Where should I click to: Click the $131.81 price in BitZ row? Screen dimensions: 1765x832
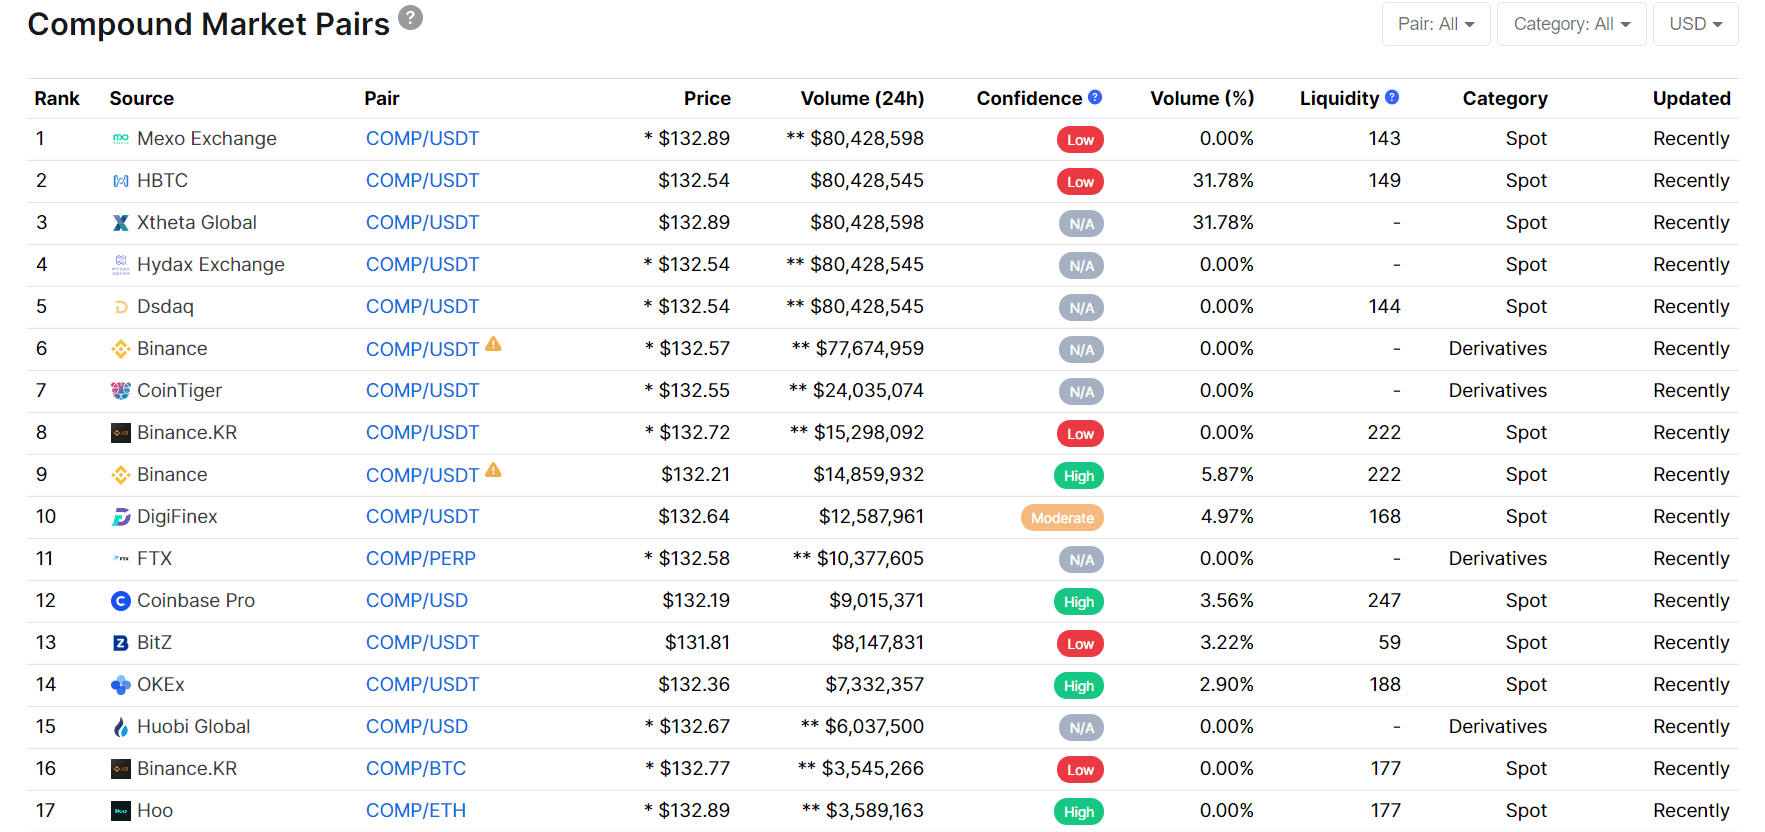tap(697, 643)
